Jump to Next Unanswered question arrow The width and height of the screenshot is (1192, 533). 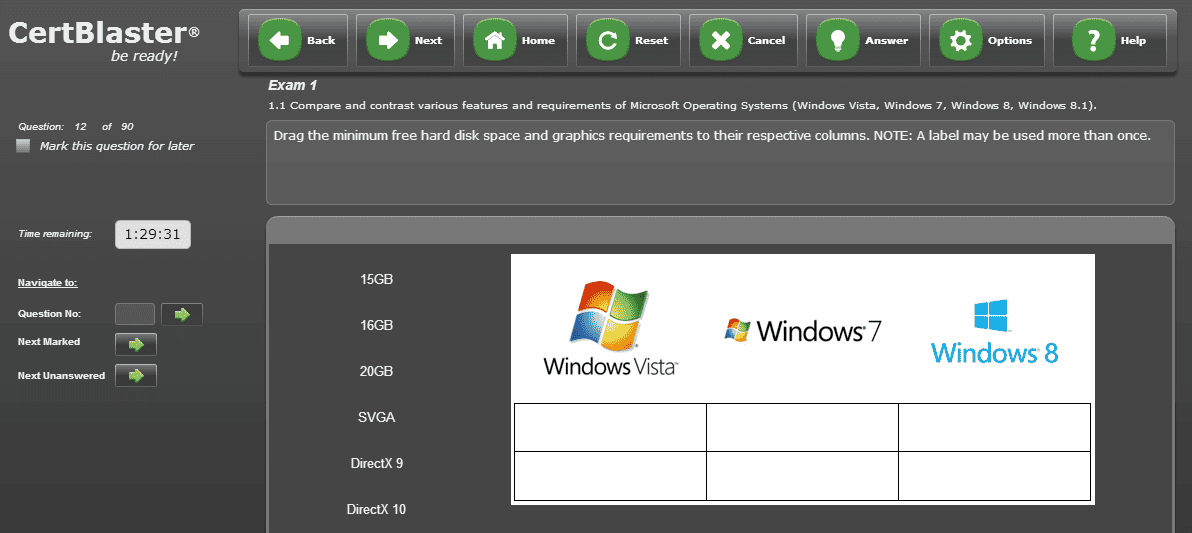click(135, 376)
